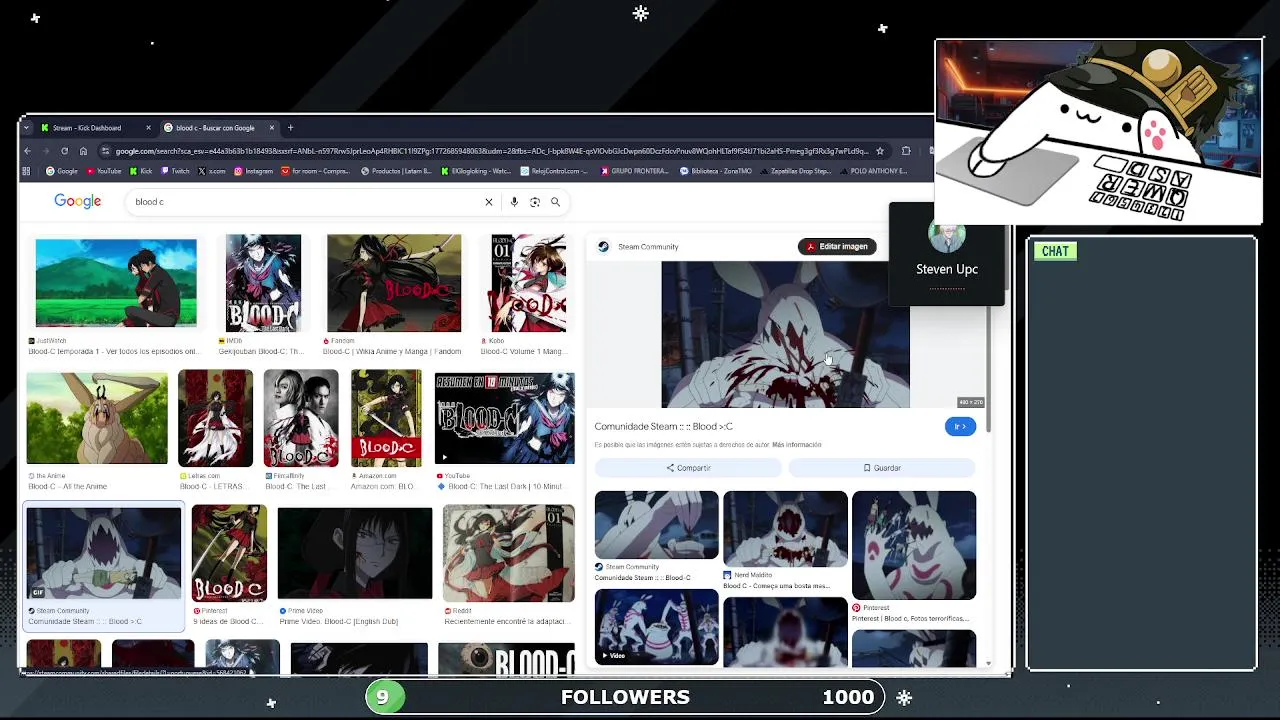Open the Kobo Blood-C Volume 1 Manga thumbnail

point(528,283)
